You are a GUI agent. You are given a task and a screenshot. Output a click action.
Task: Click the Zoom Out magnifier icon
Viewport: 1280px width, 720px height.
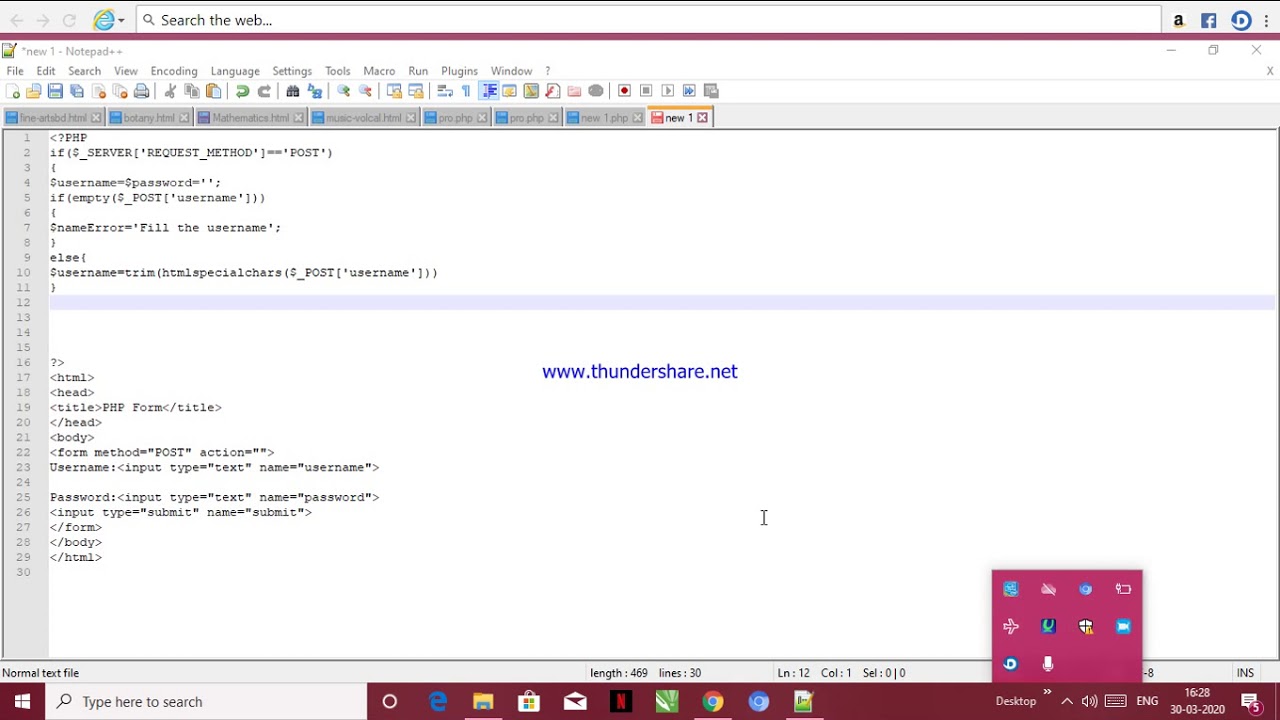[x=366, y=91]
